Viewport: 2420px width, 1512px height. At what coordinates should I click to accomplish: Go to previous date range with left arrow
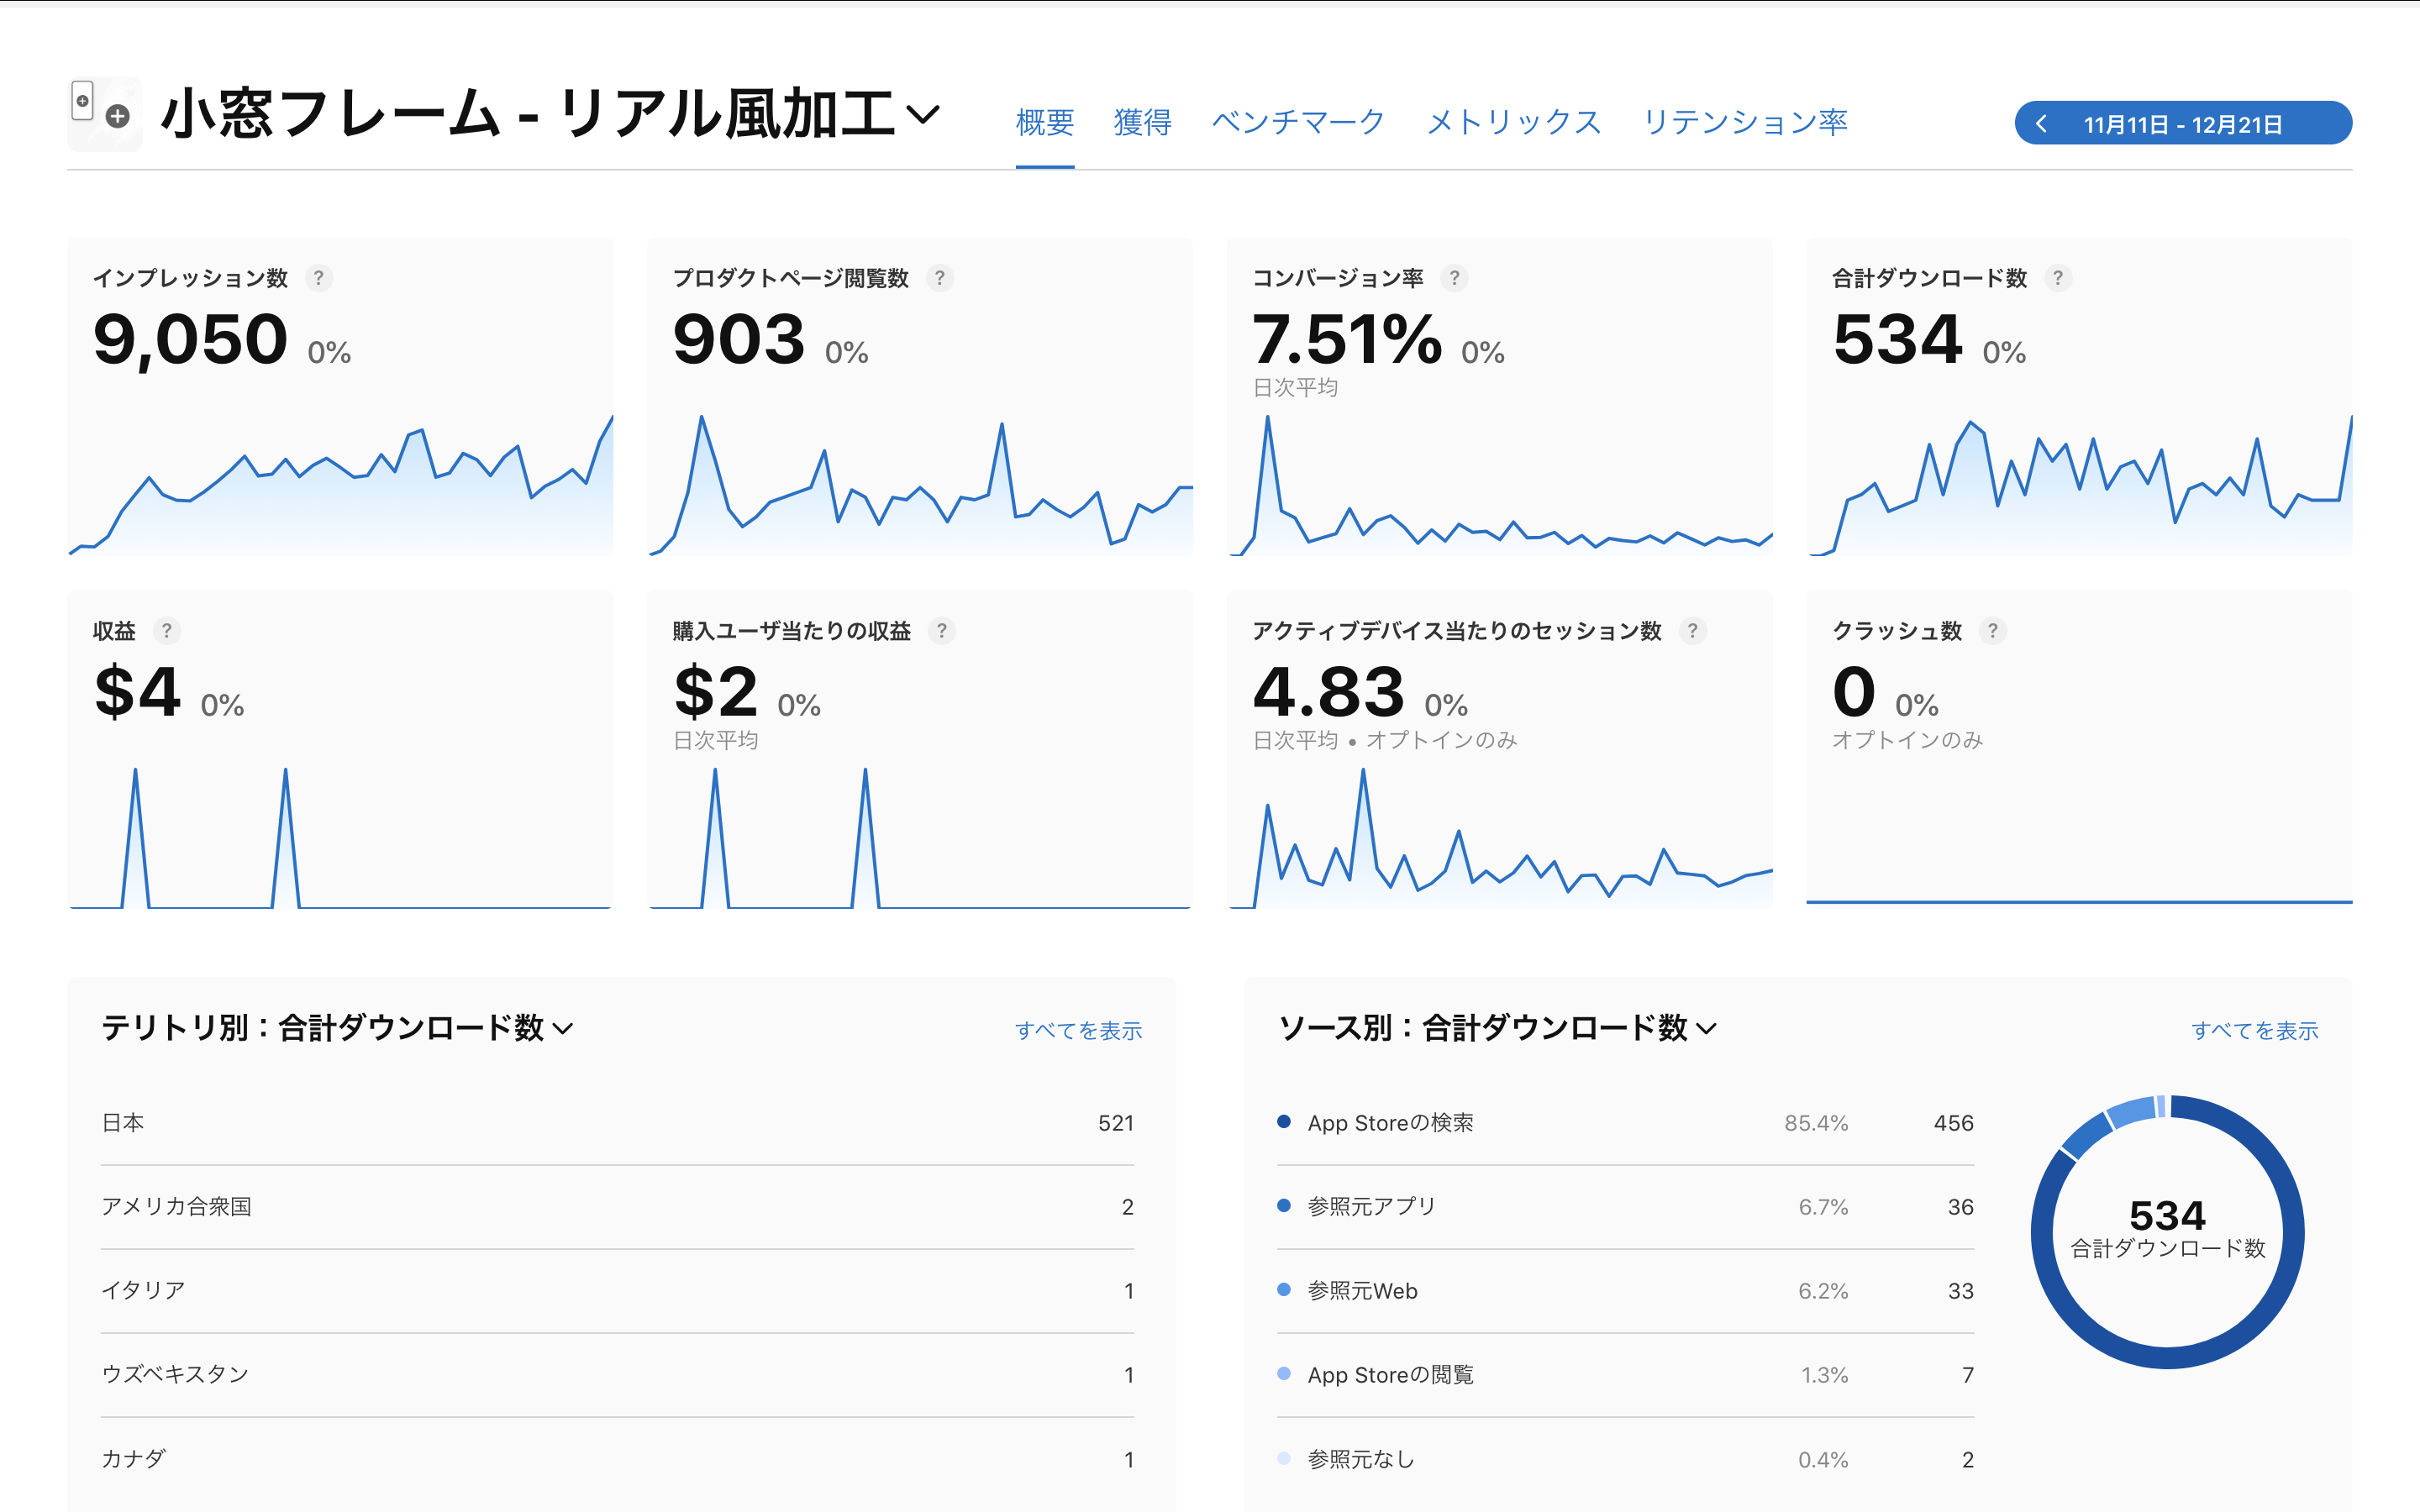[x=2041, y=124]
